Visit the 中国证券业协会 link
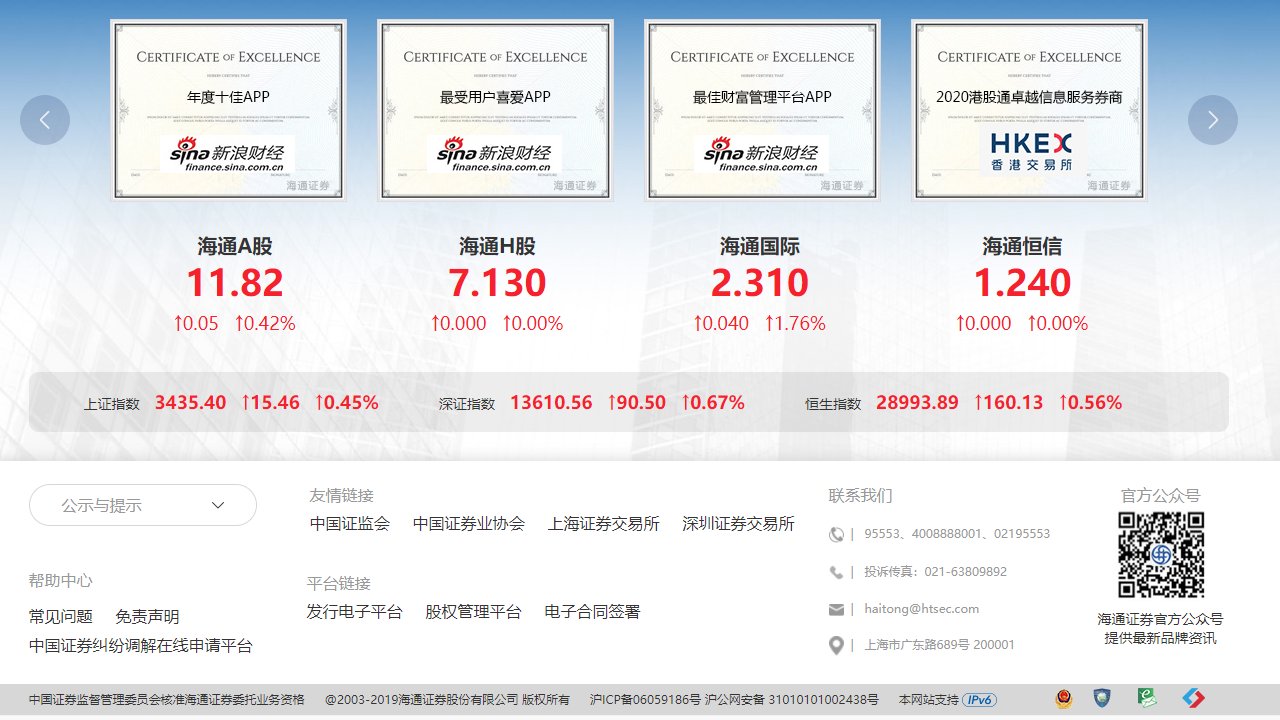This screenshot has width=1280, height=720. (469, 524)
